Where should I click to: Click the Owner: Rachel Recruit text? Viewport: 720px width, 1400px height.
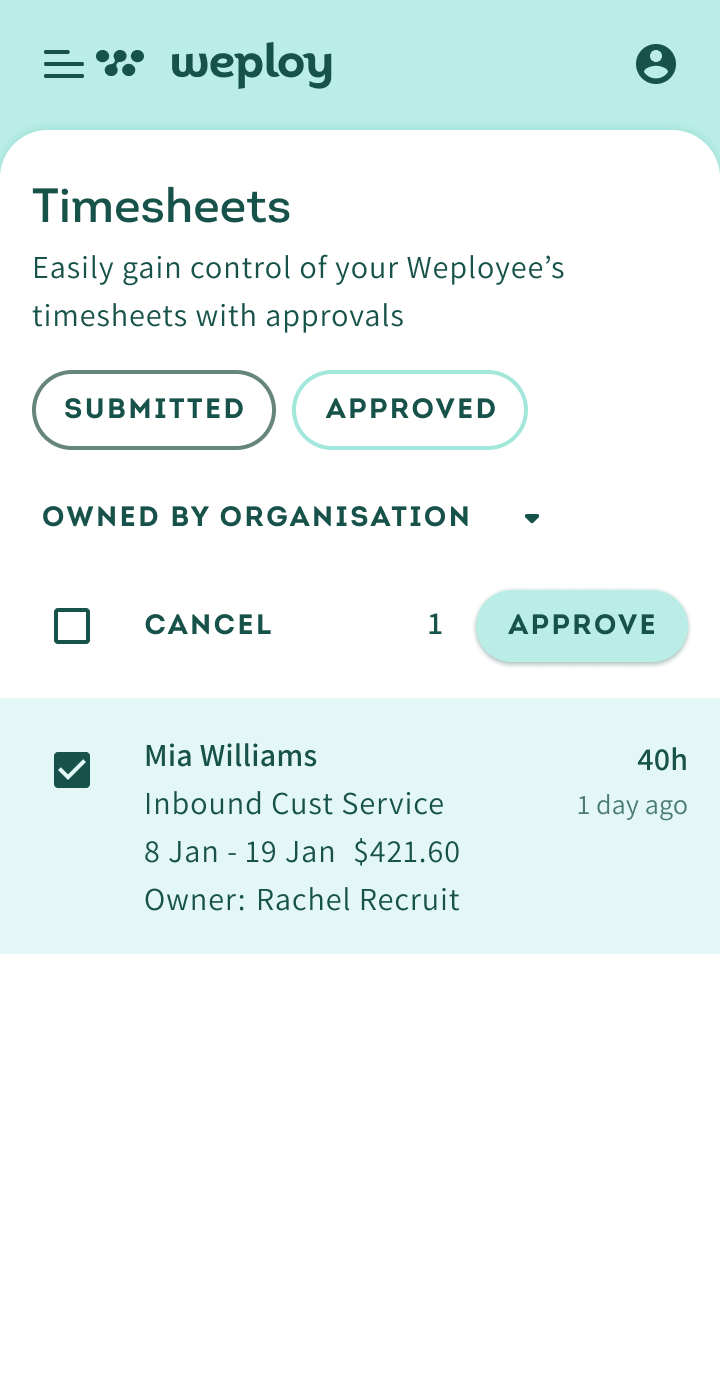pyautogui.click(x=302, y=900)
